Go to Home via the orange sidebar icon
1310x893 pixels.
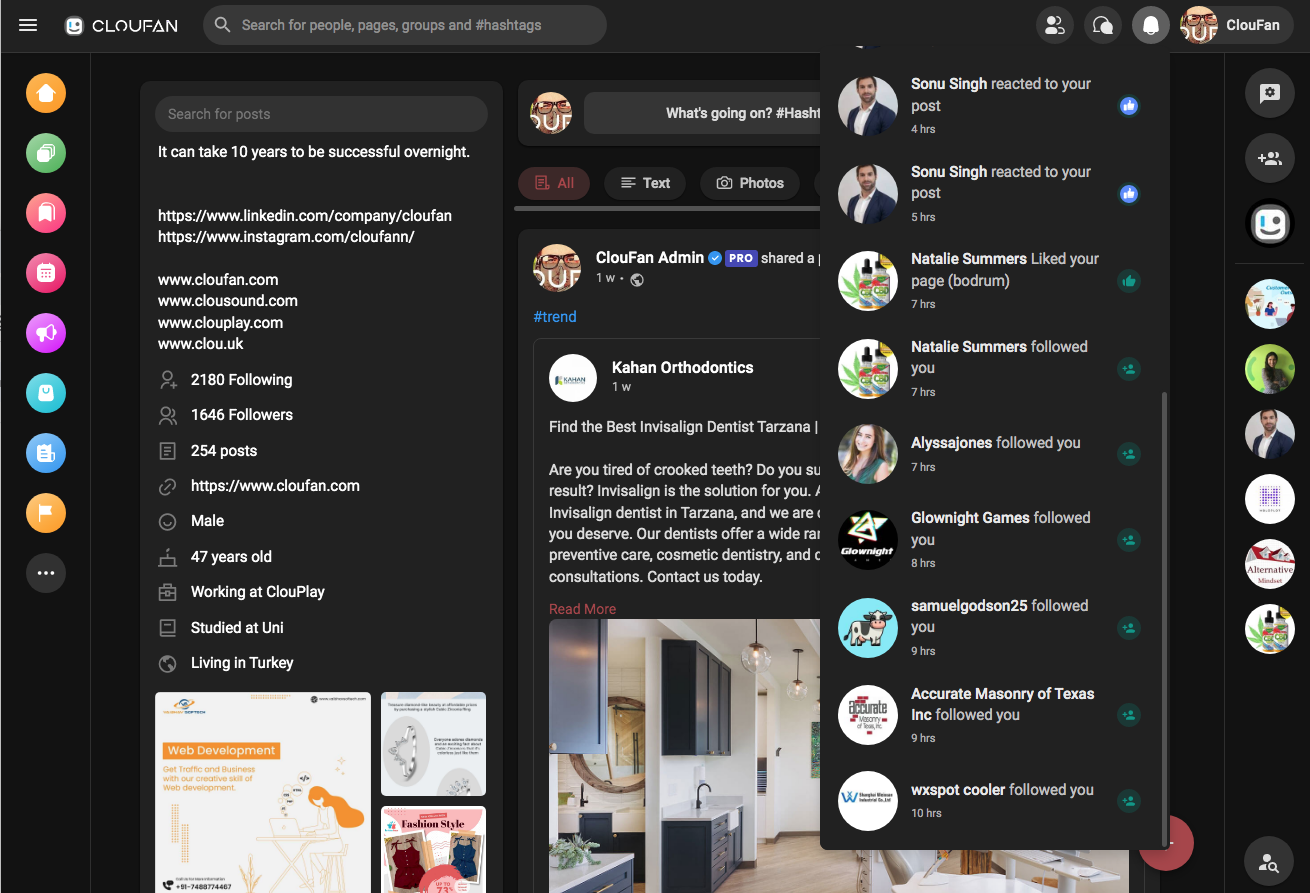(x=46, y=93)
